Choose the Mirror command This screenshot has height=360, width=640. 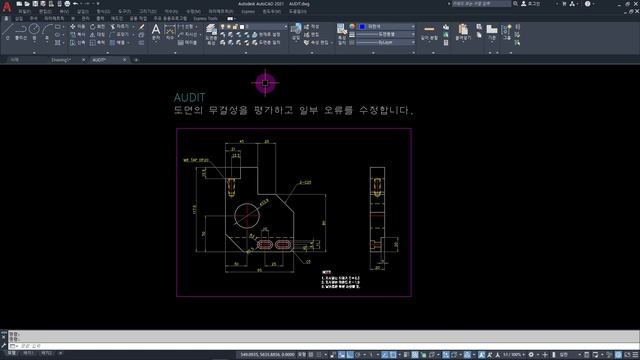97,35
